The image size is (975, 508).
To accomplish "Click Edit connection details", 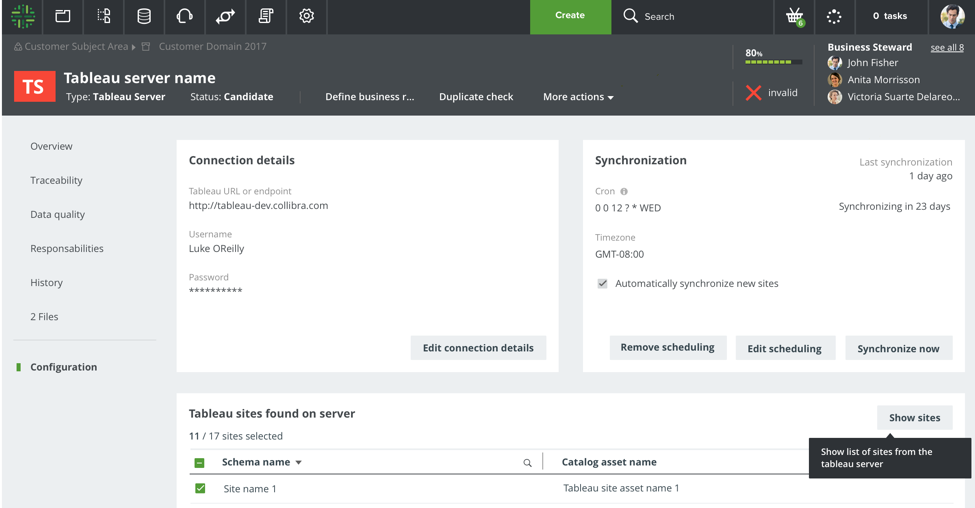I will pos(478,348).
